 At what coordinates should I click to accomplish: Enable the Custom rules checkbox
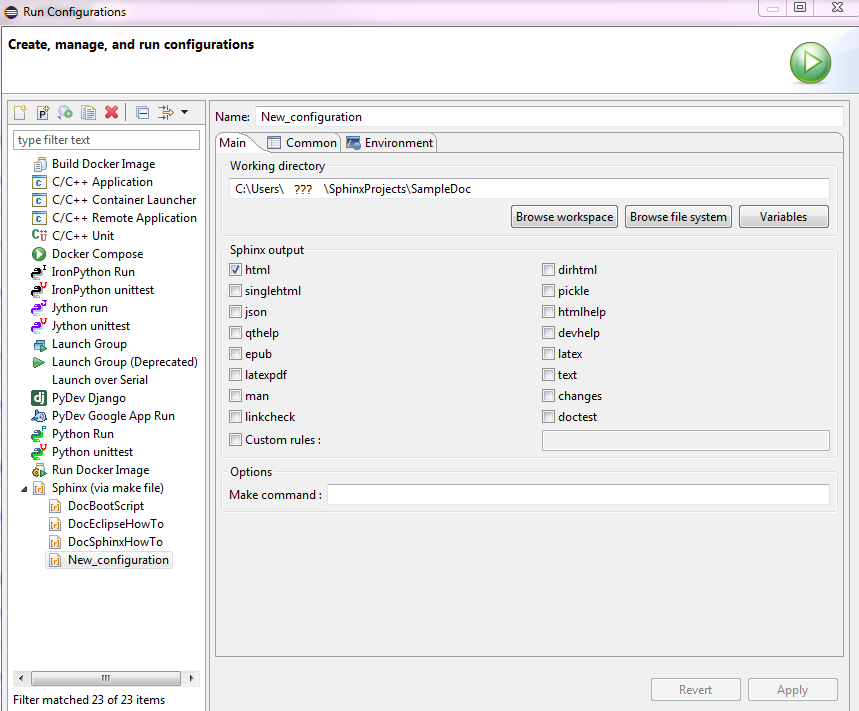[236, 439]
